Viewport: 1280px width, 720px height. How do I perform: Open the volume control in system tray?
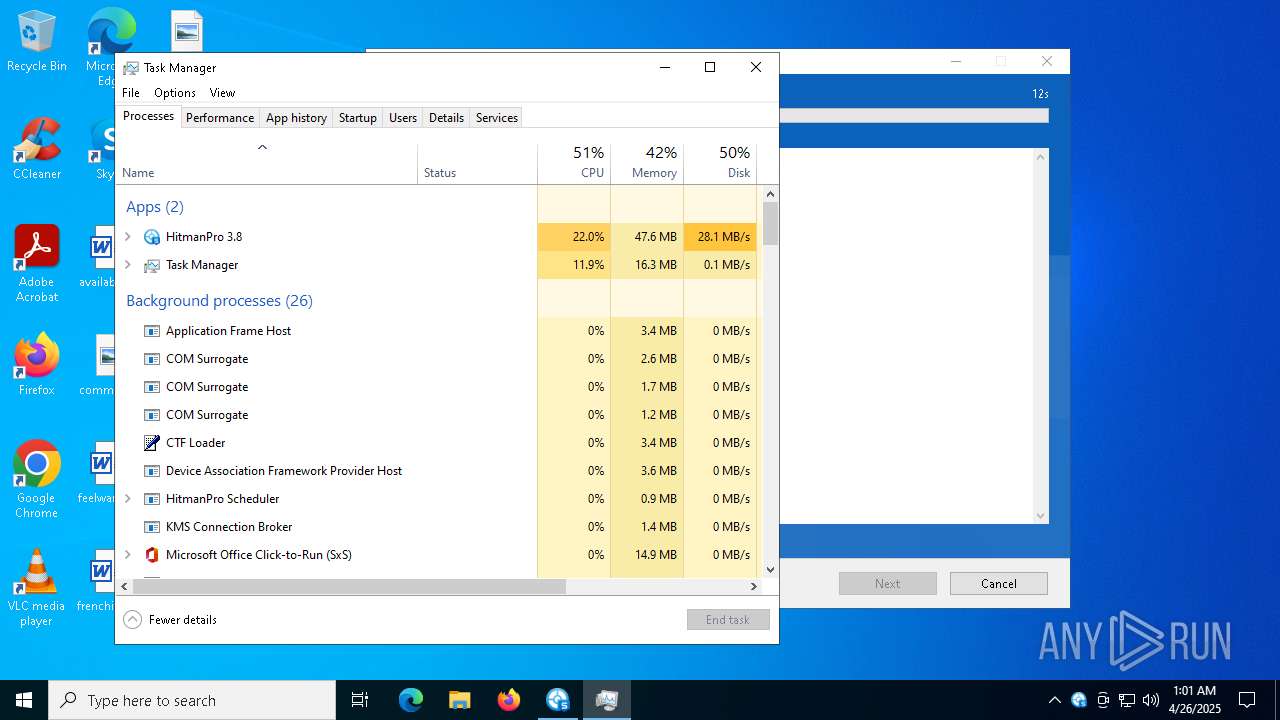[x=1151, y=700]
